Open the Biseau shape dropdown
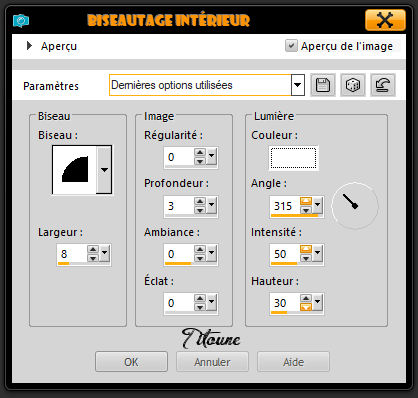This screenshot has height=398, width=418. pyautogui.click(x=104, y=170)
